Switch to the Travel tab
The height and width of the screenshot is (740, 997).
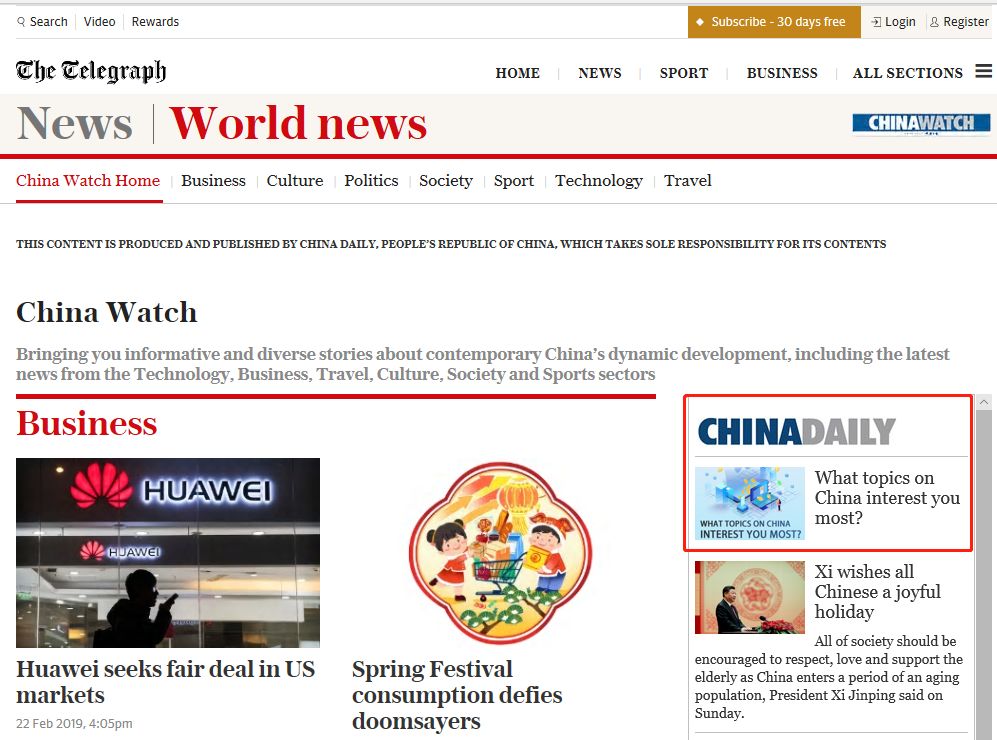(x=687, y=181)
